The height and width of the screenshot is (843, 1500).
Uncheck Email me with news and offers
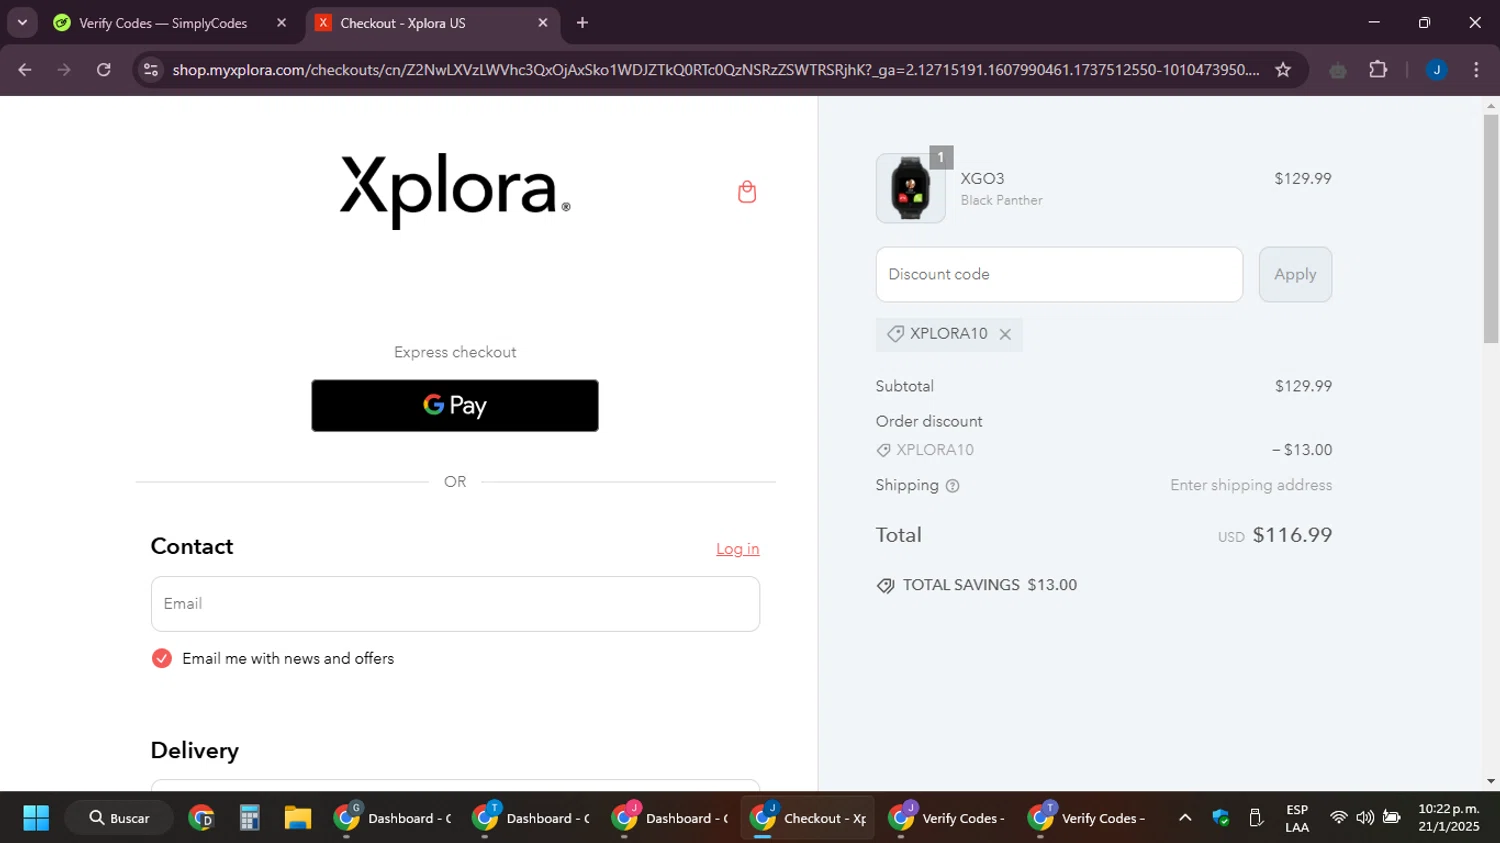(162, 658)
